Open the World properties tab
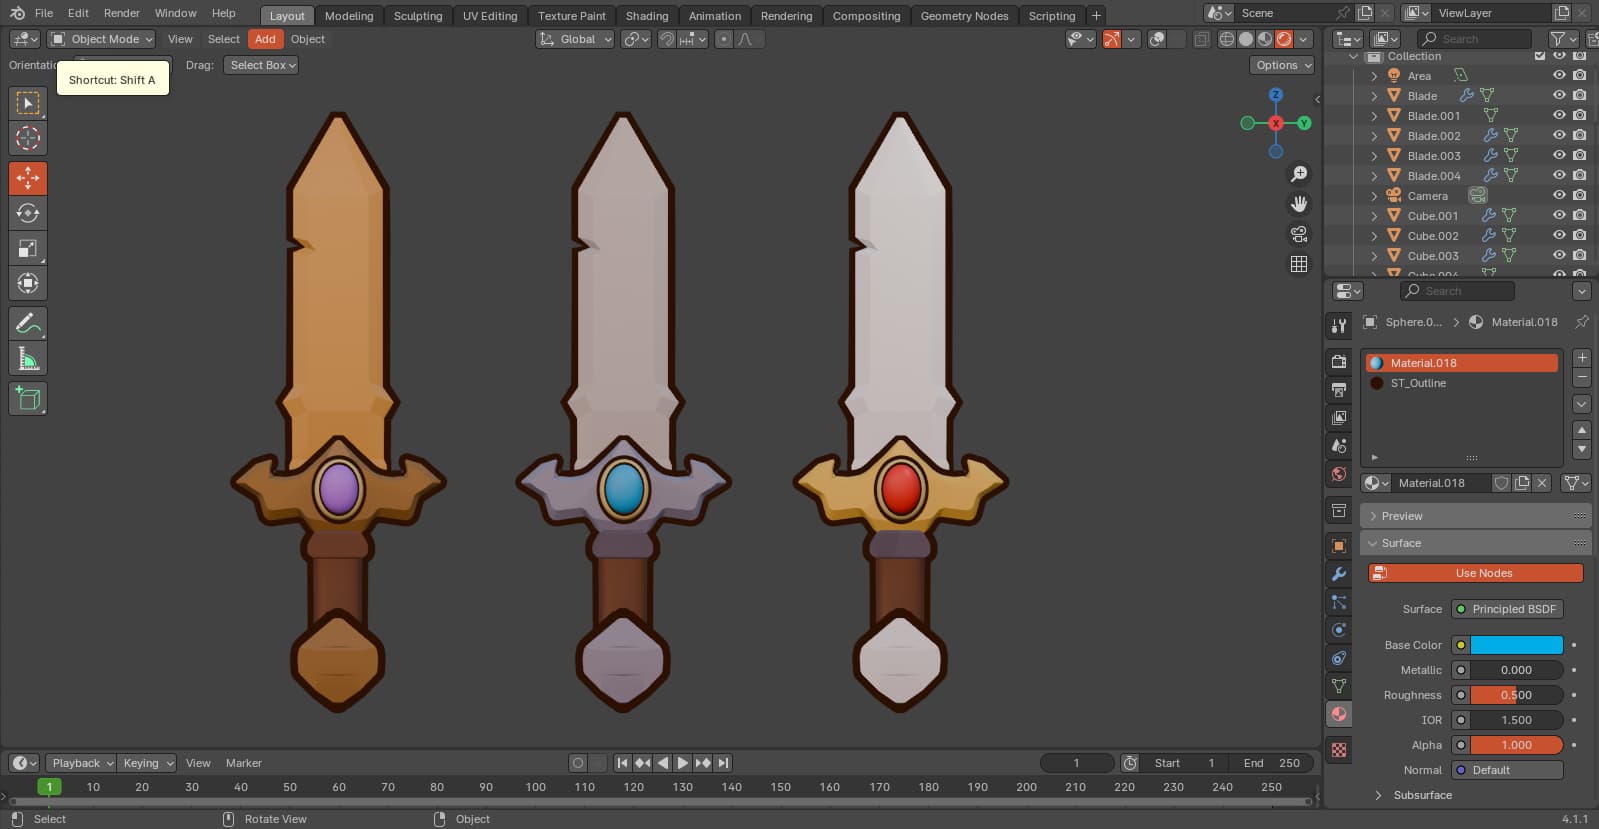 [x=1339, y=474]
